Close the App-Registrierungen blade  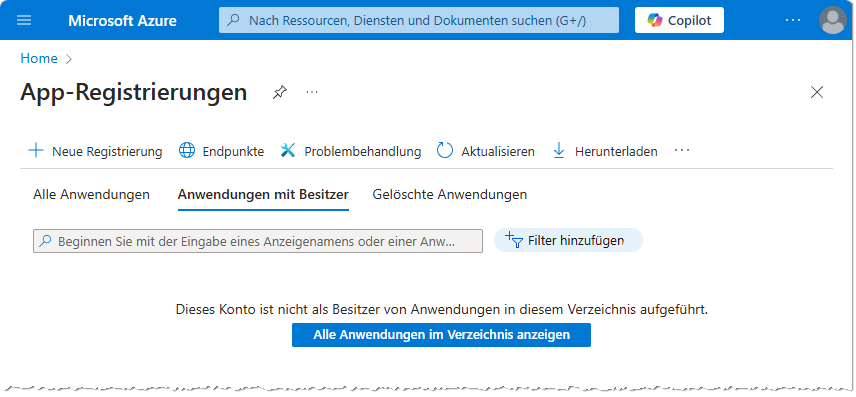click(817, 92)
